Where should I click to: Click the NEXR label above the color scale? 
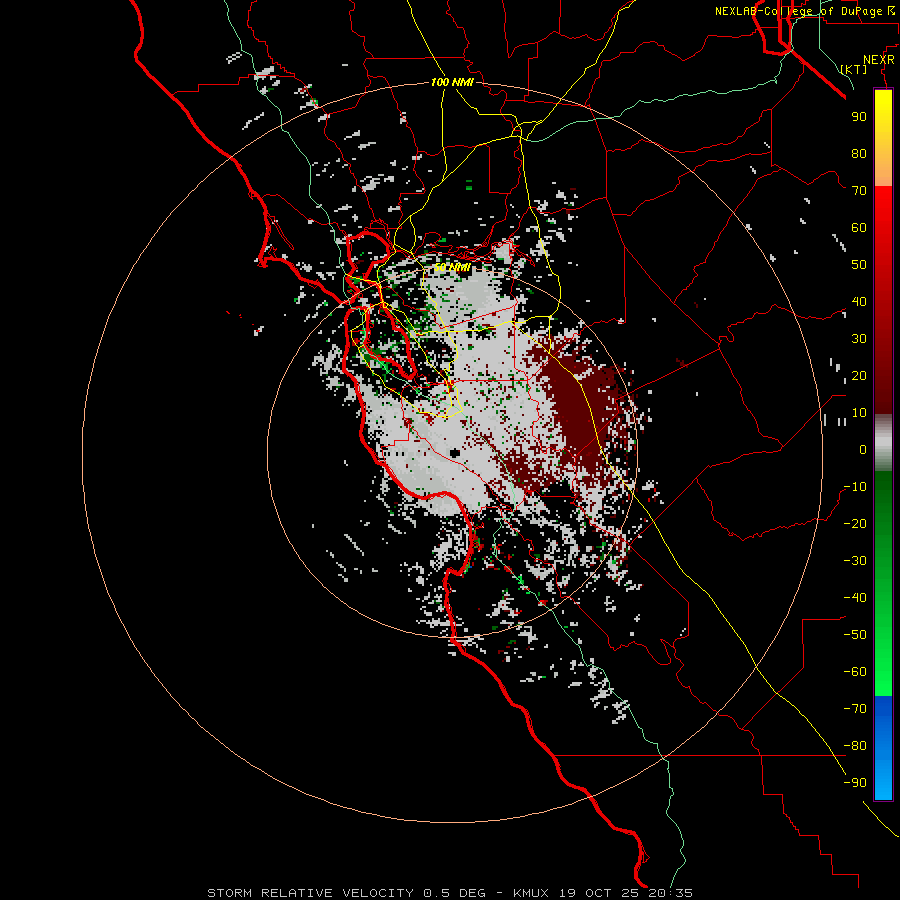coord(879,60)
